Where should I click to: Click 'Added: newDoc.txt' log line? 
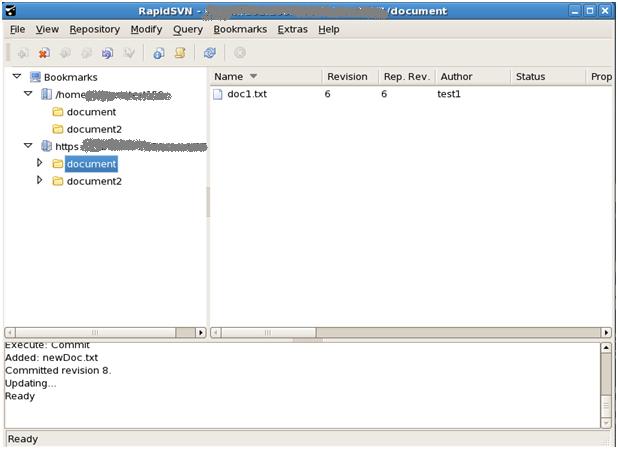(52, 358)
